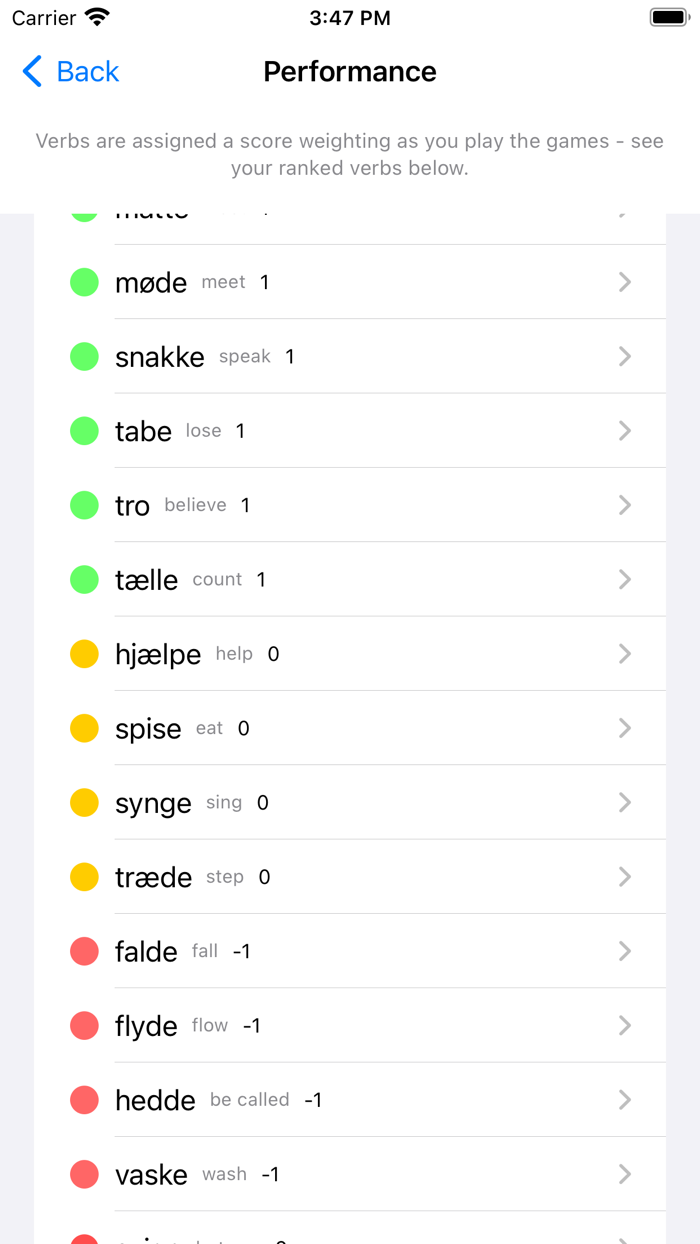
Task: Click the battery icon in the status bar
Action: 668,16
